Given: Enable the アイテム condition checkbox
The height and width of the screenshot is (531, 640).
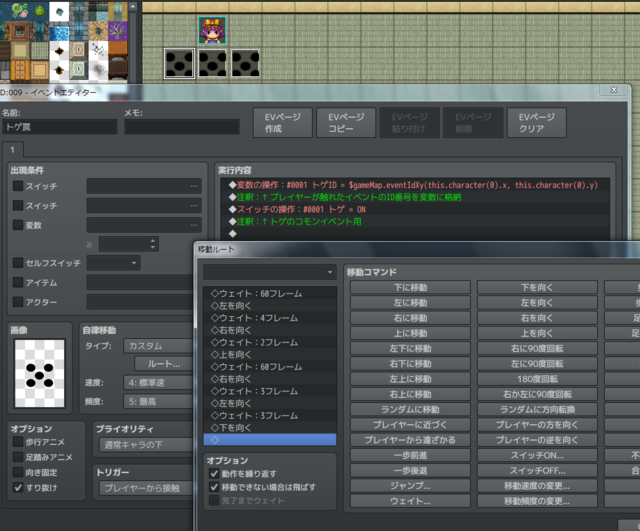Looking at the screenshot, I should tap(18, 282).
